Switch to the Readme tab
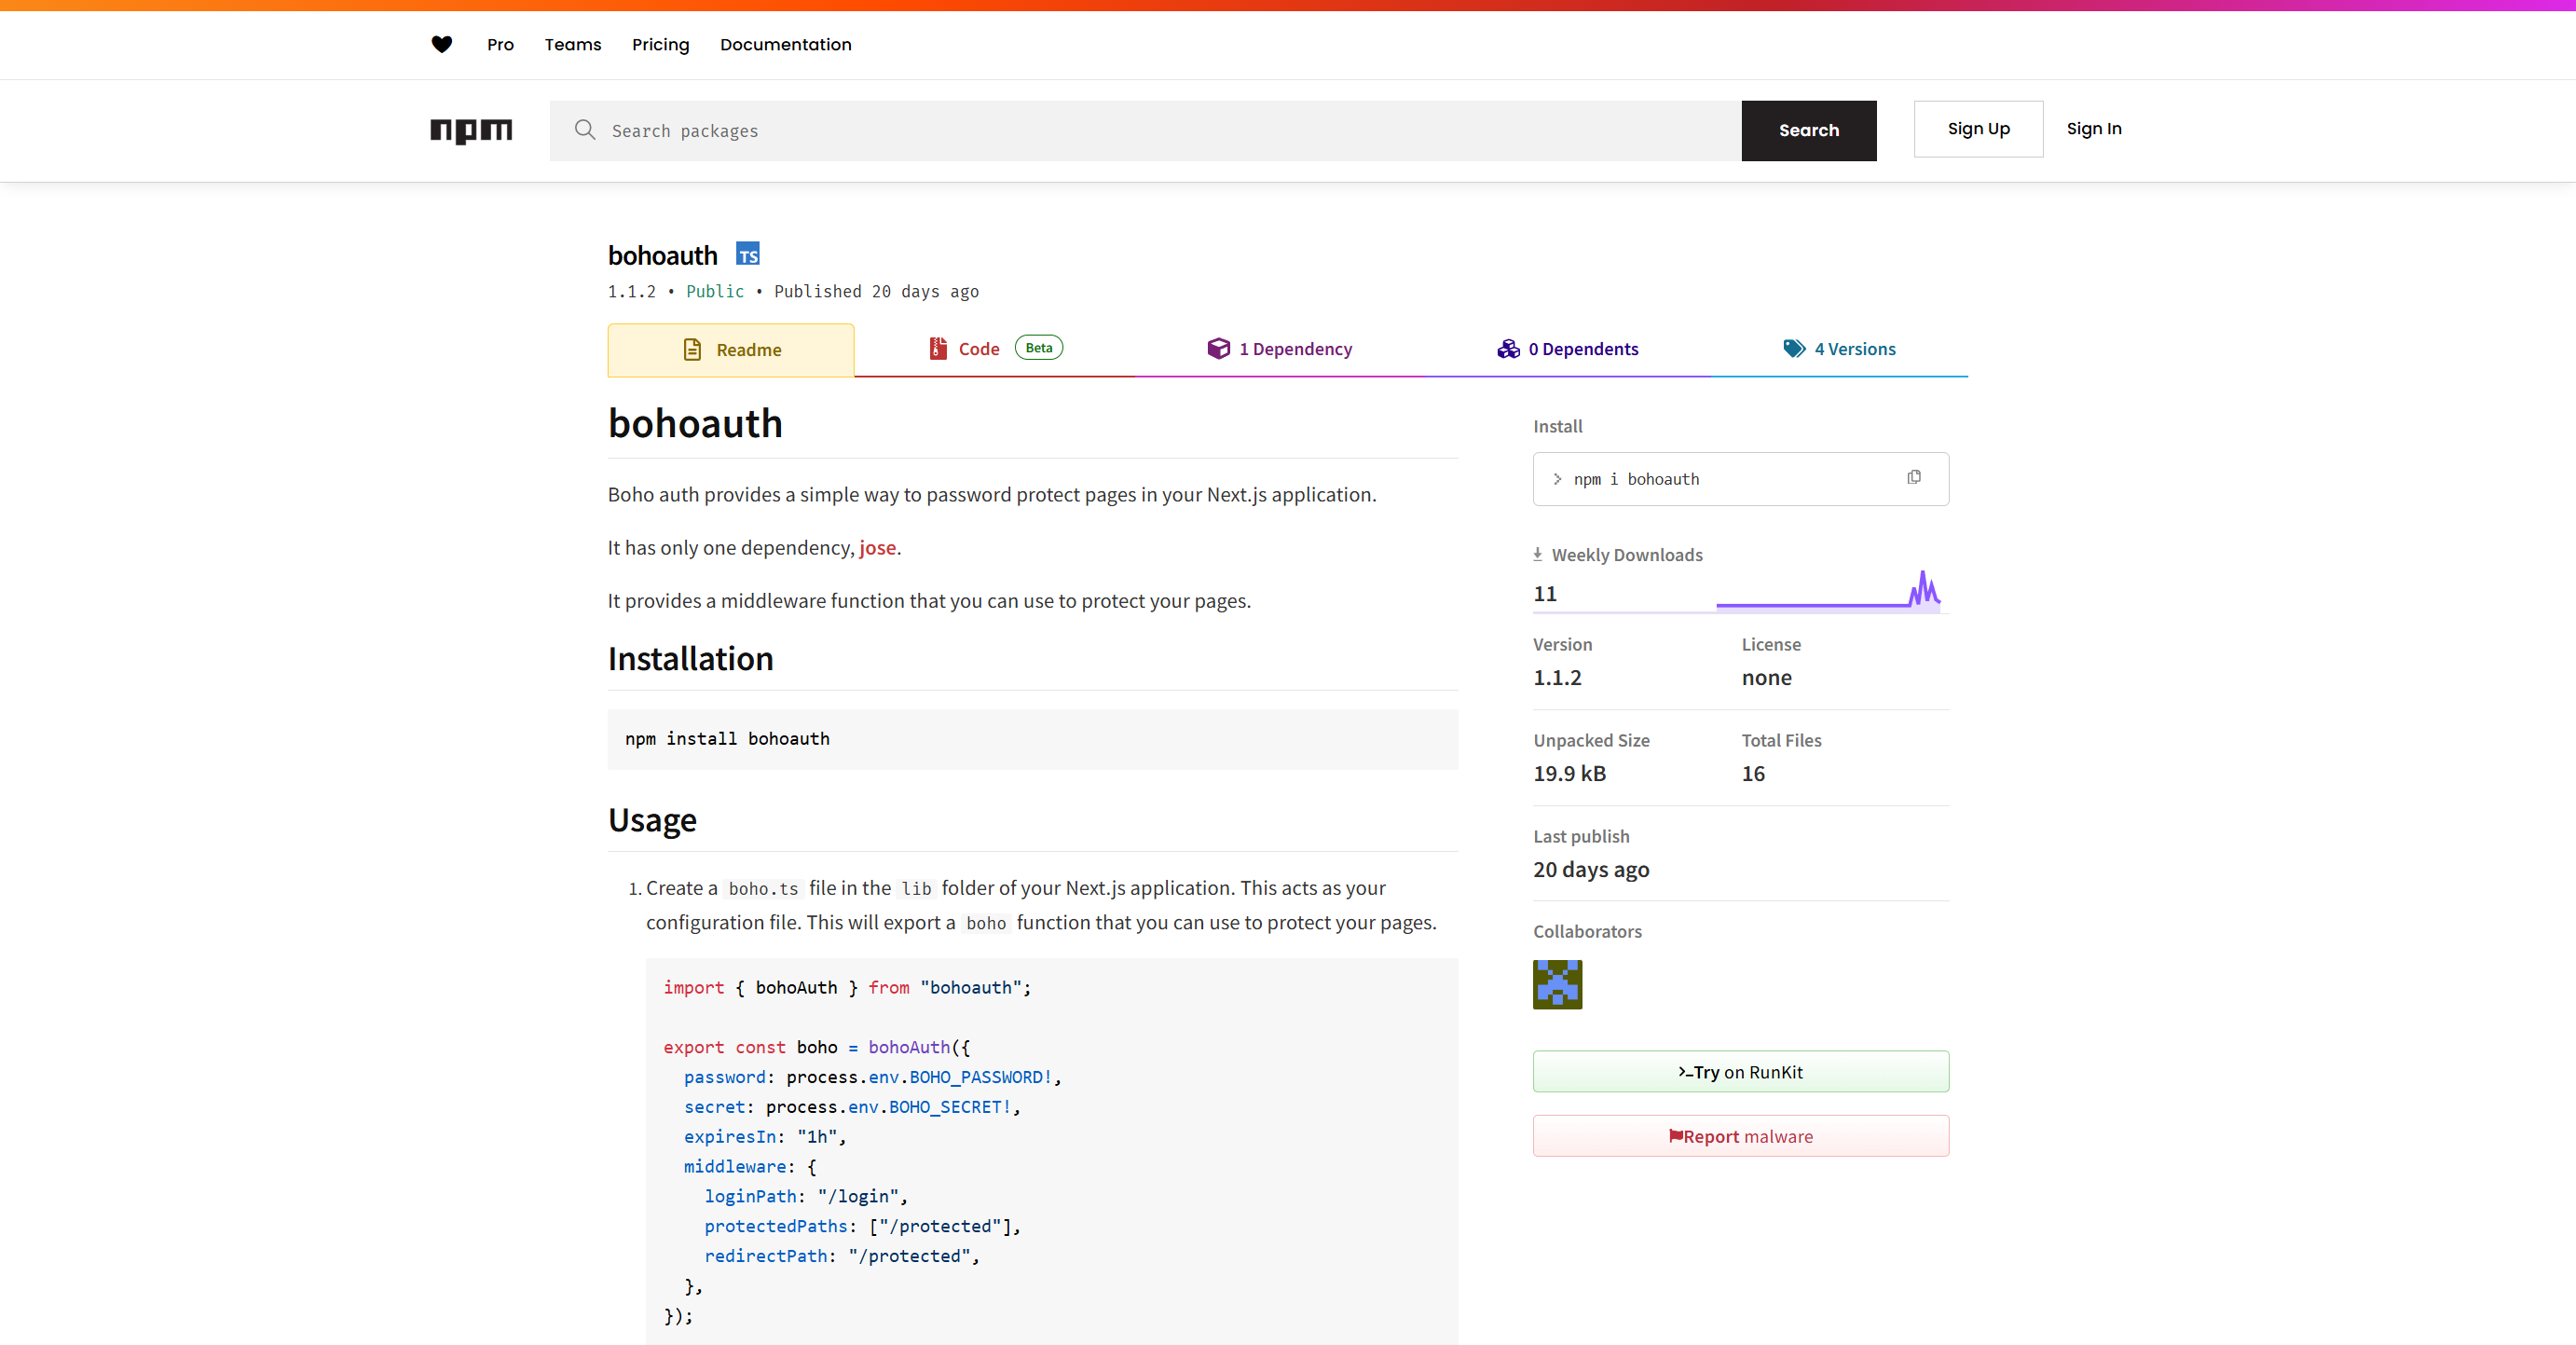This screenshot has height=1345, width=2576. (x=731, y=350)
